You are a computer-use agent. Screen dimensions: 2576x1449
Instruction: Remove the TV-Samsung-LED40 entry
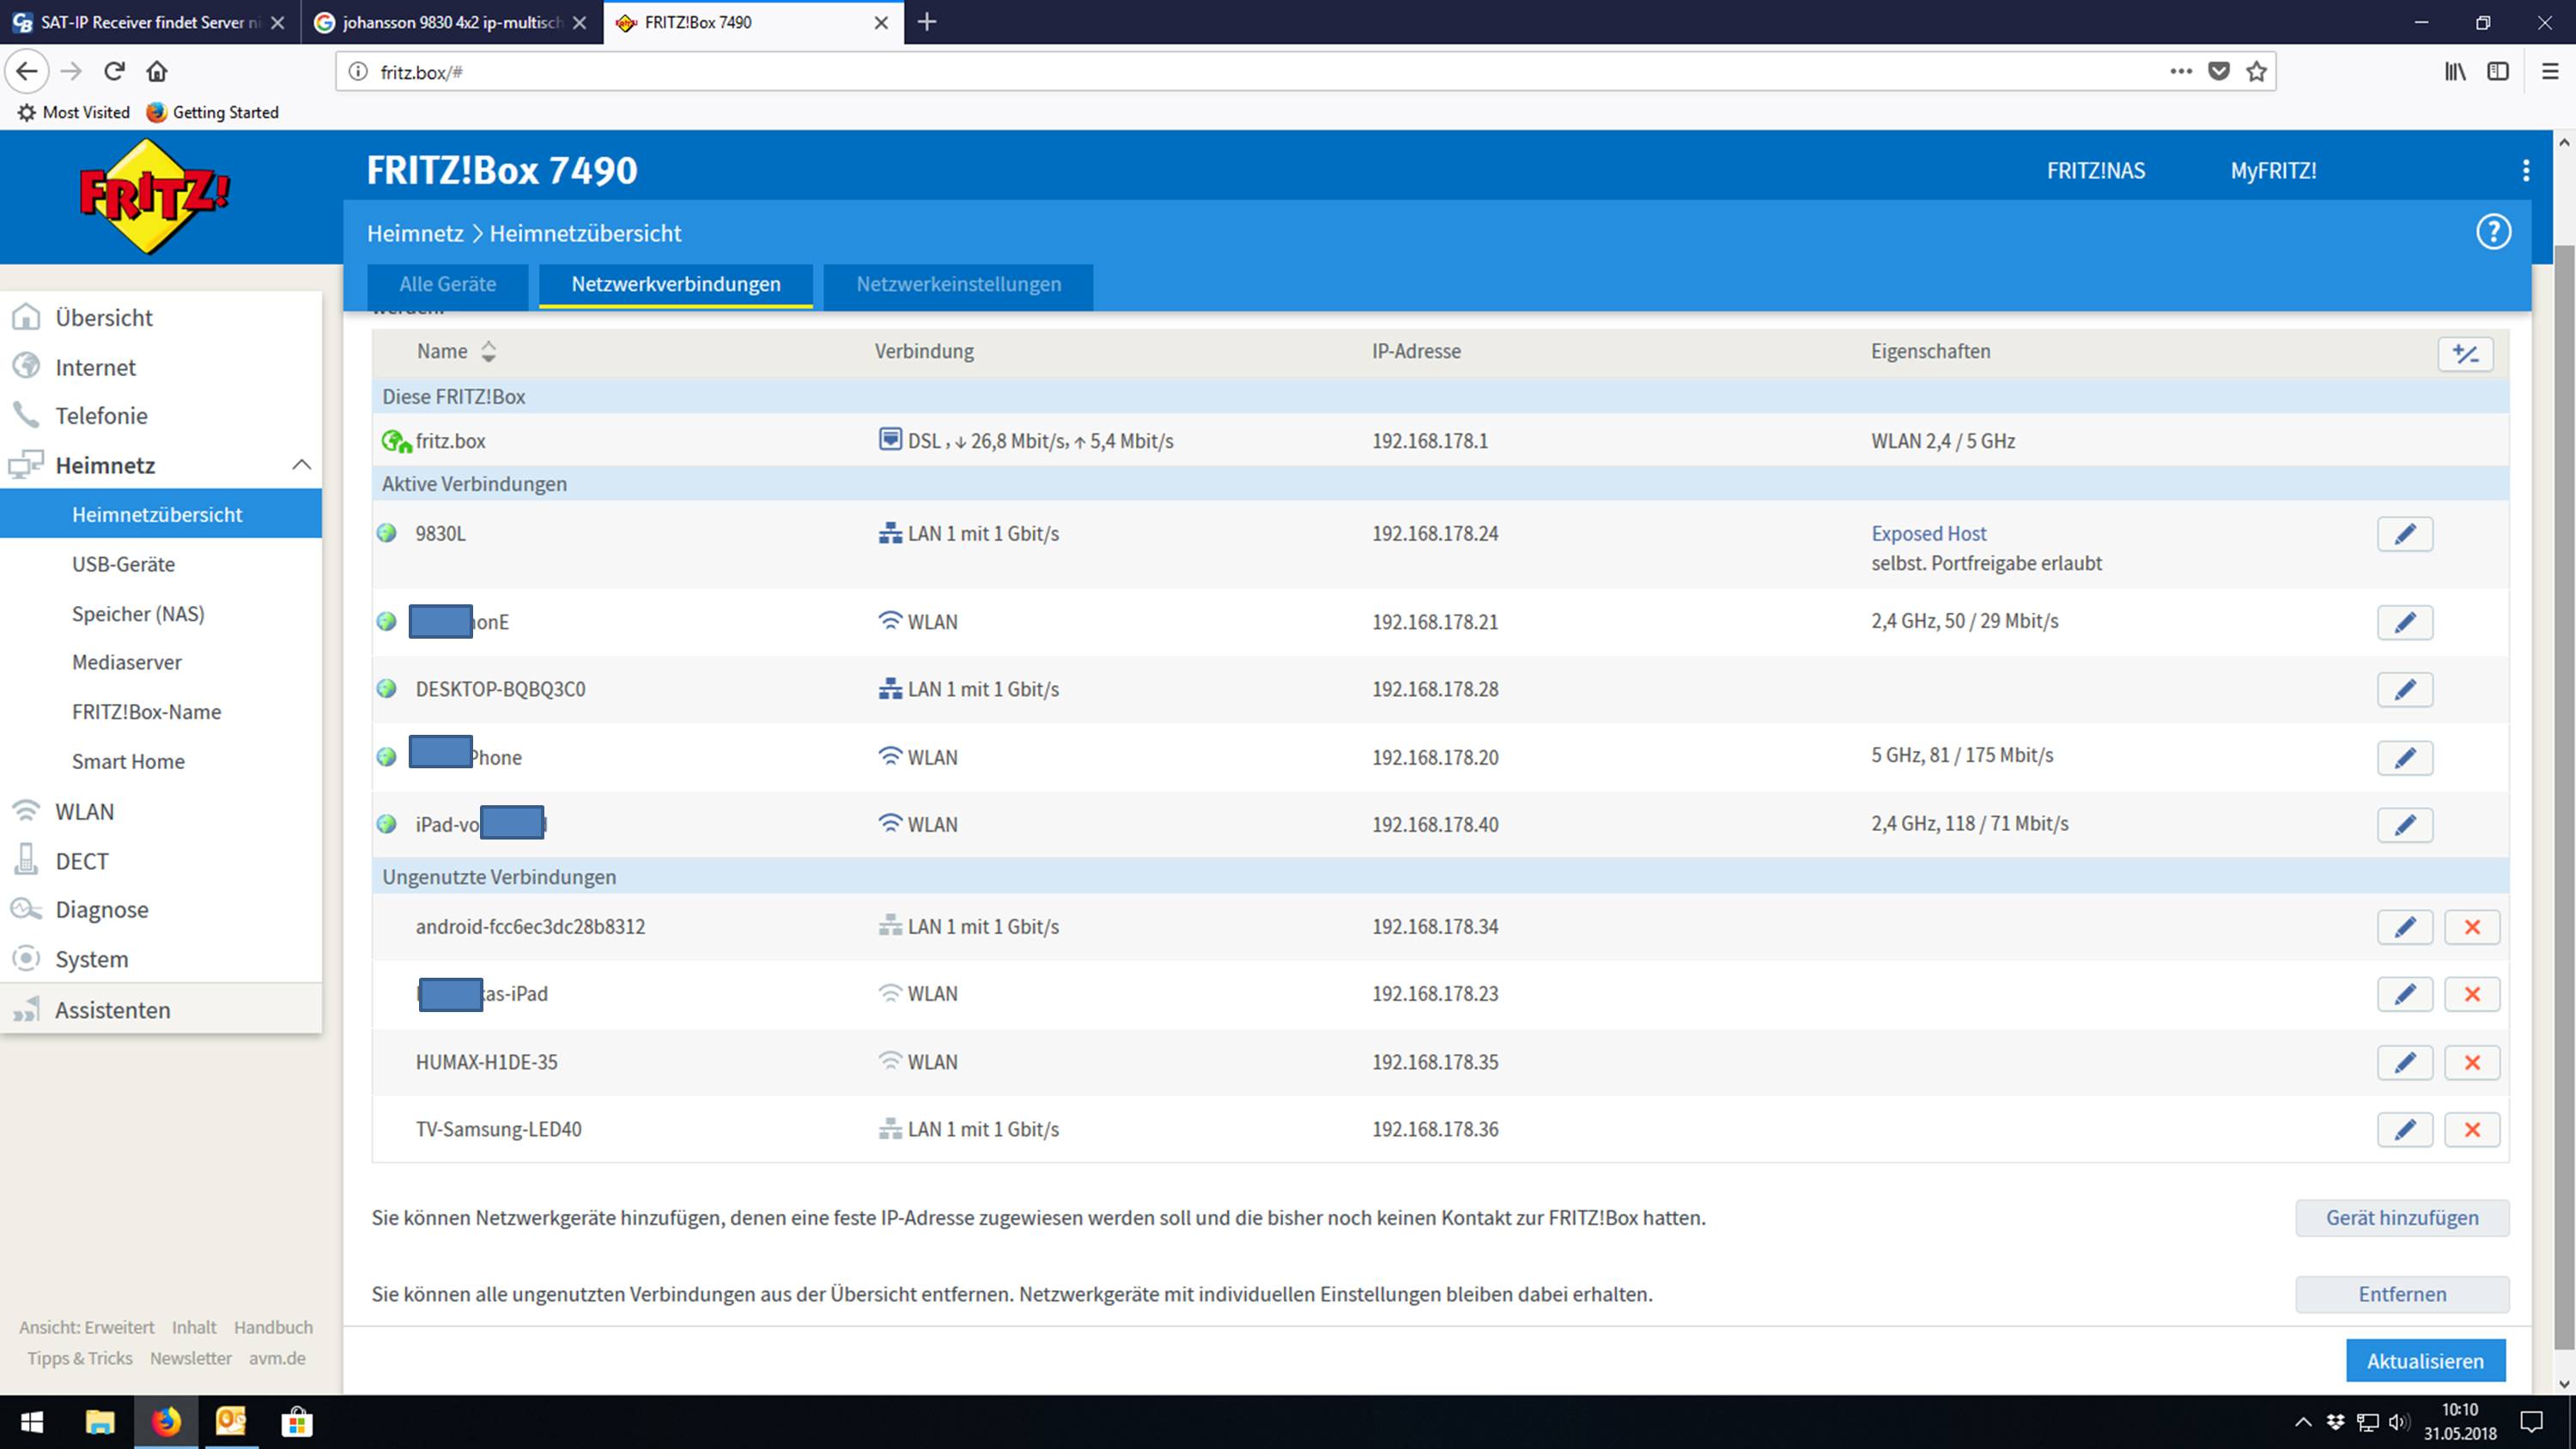click(x=2471, y=1129)
